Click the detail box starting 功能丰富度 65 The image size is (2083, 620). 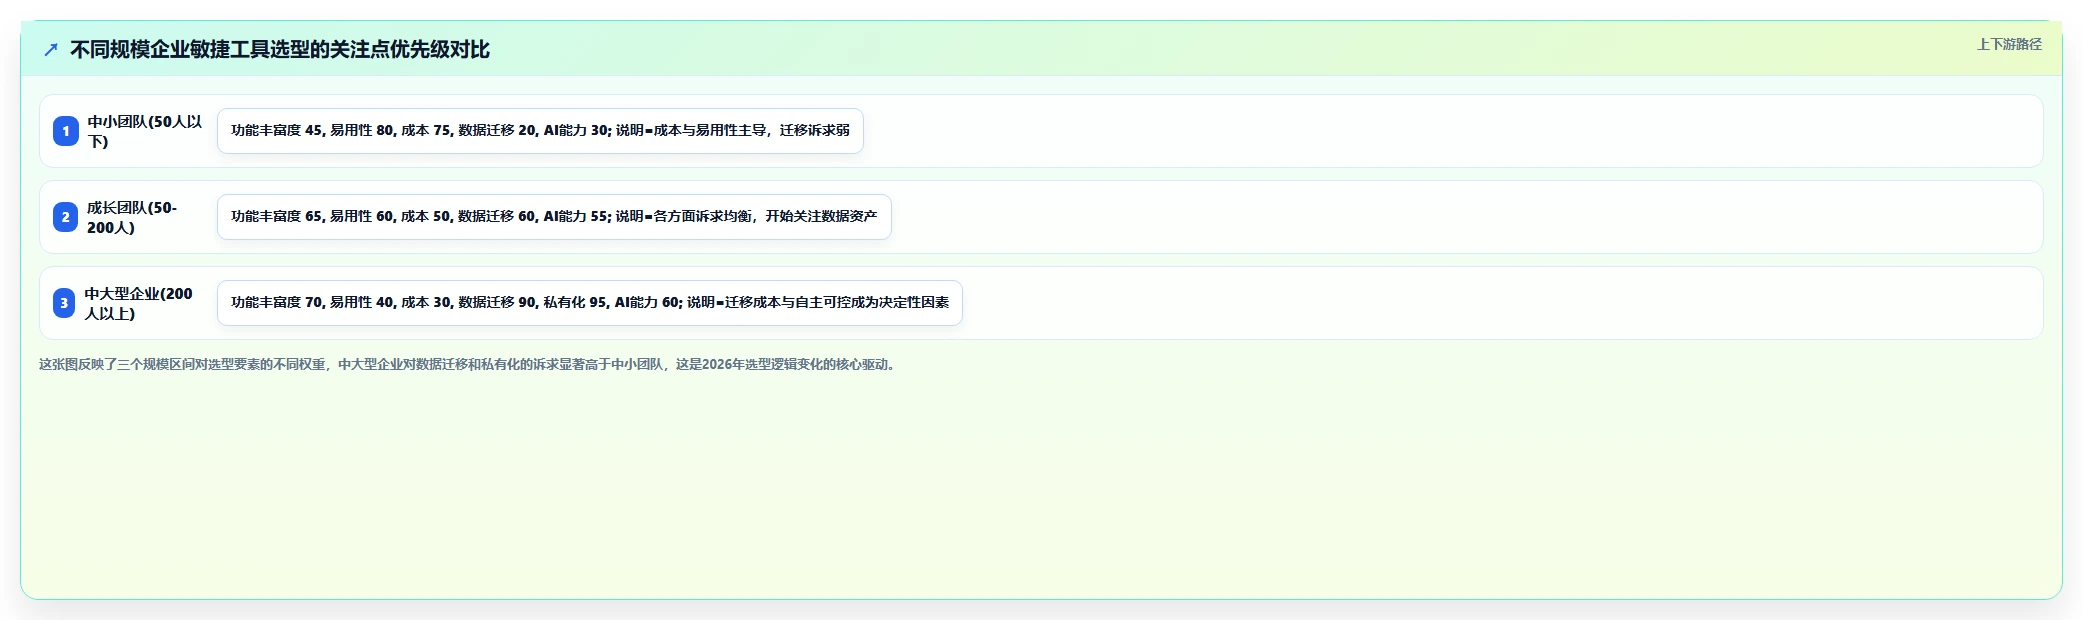(554, 217)
